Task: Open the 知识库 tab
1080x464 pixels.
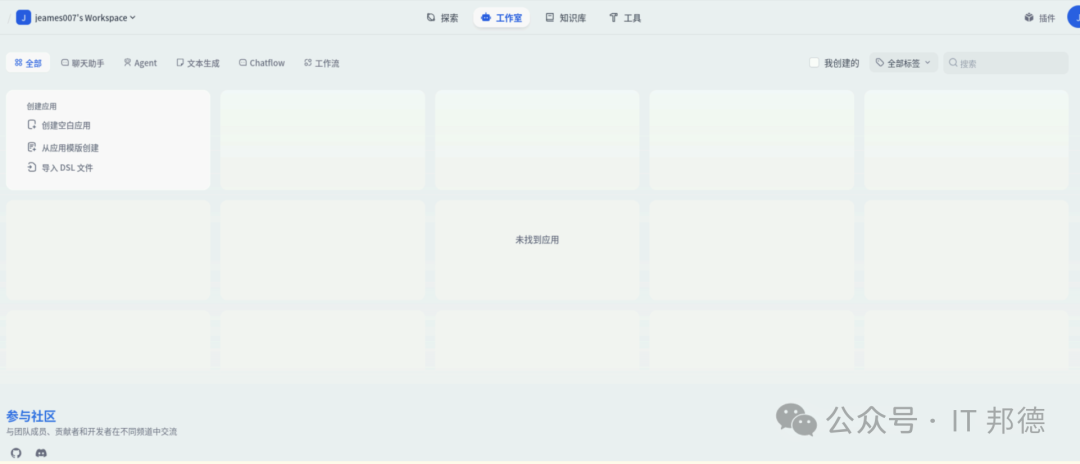Action: click(565, 18)
